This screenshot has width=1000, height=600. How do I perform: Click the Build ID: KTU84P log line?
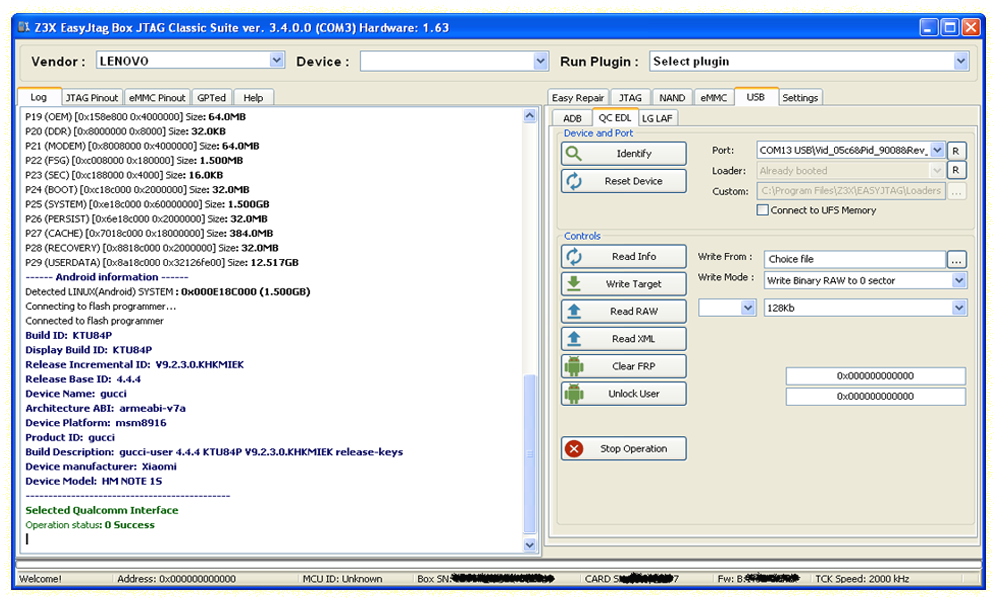tap(69, 335)
